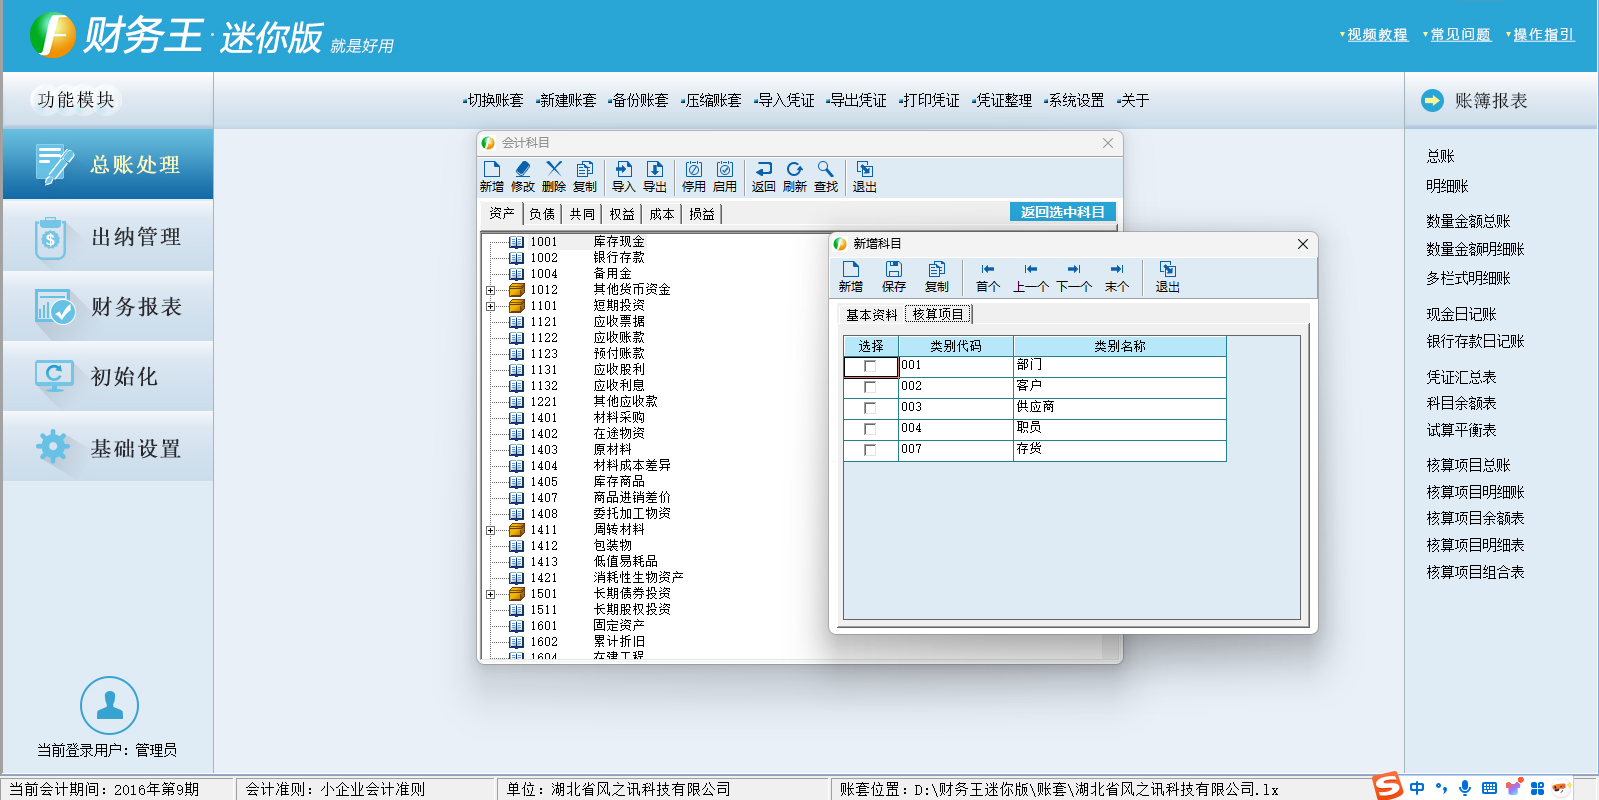The width and height of the screenshot is (1599, 800).
Task: Open the 出纳管理 module
Action: click(108, 237)
